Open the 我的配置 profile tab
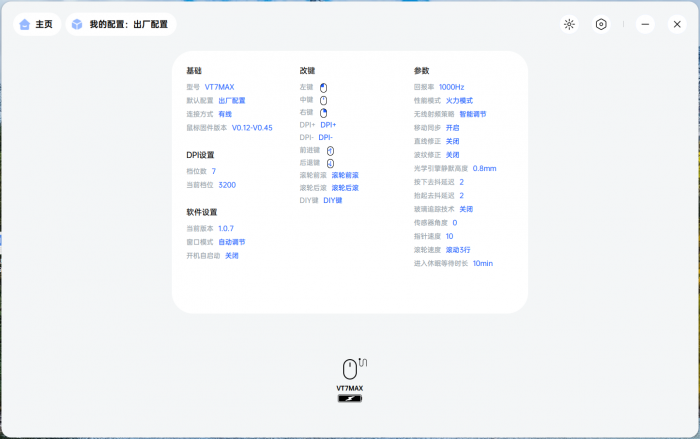This screenshot has width=700, height=439. [x=119, y=24]
